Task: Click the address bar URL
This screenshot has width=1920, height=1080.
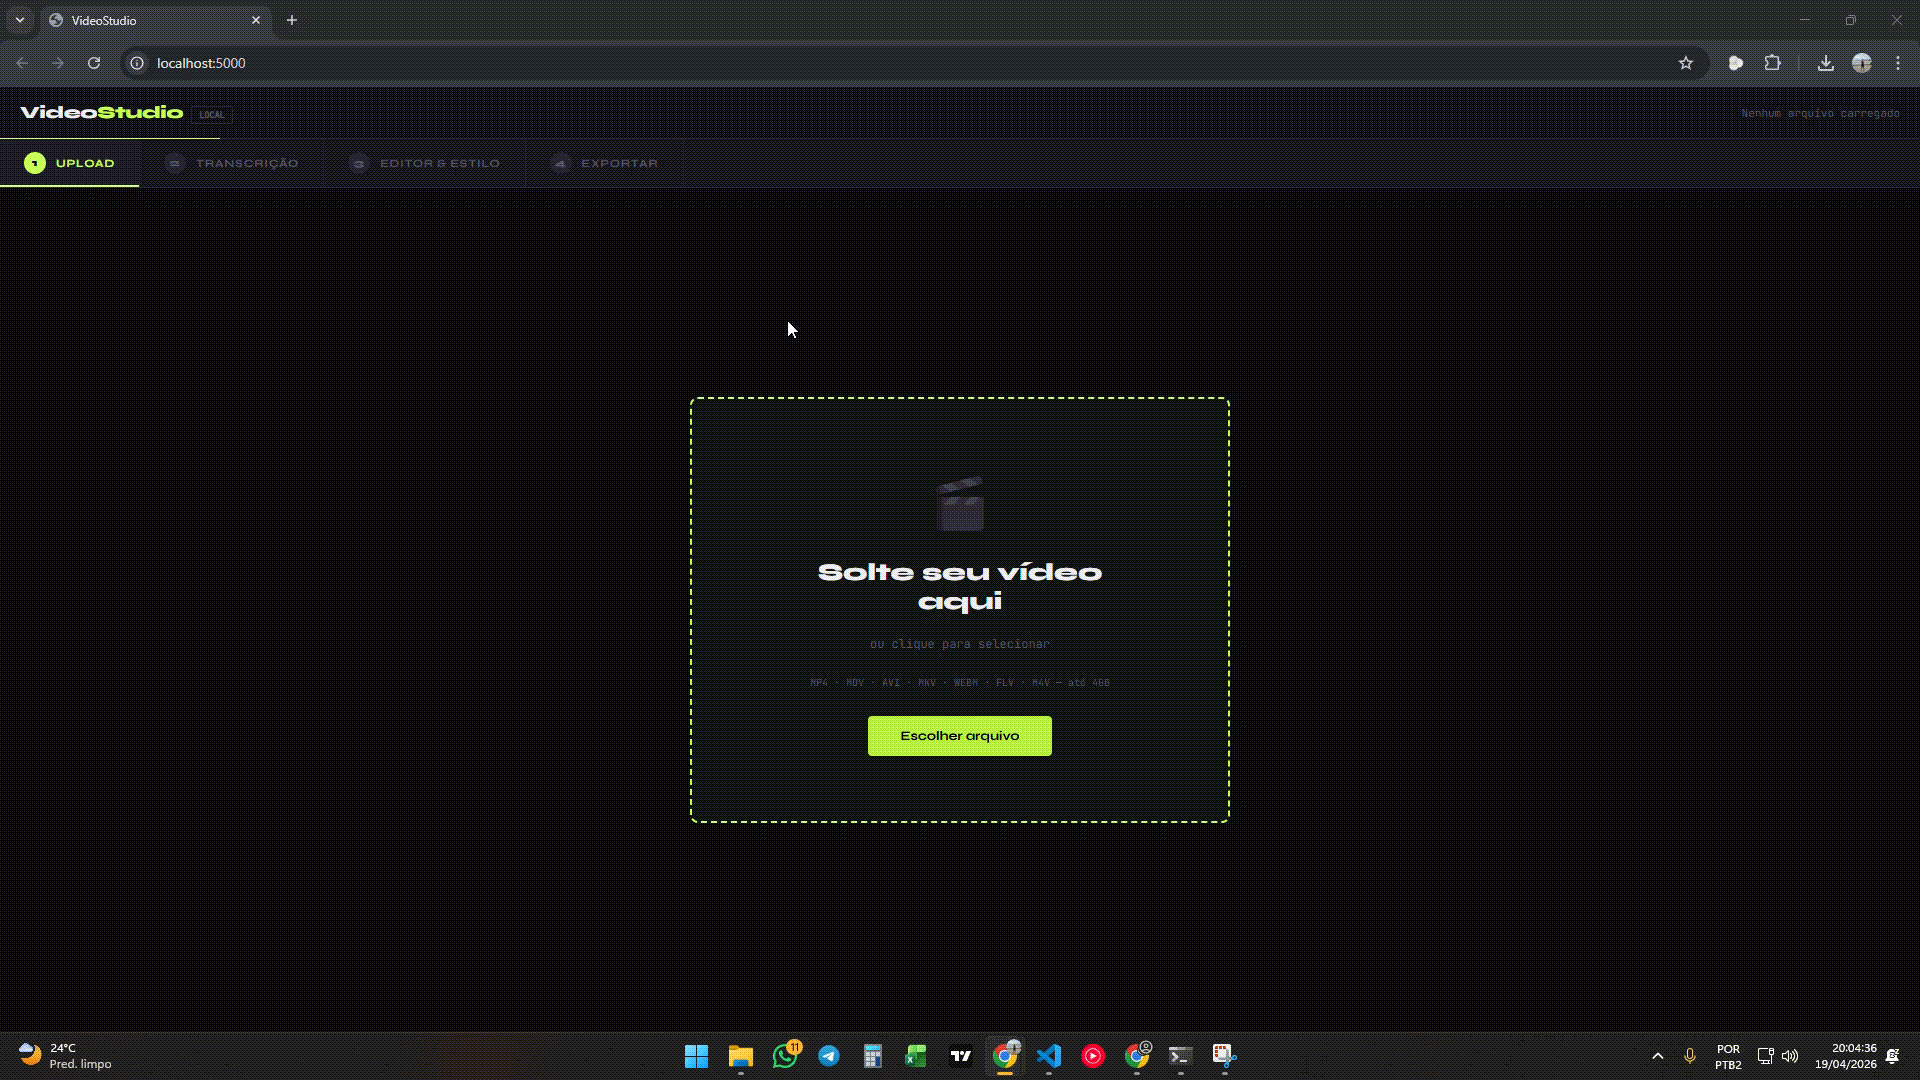Action: pyautogui.click(x=201, y=63)
